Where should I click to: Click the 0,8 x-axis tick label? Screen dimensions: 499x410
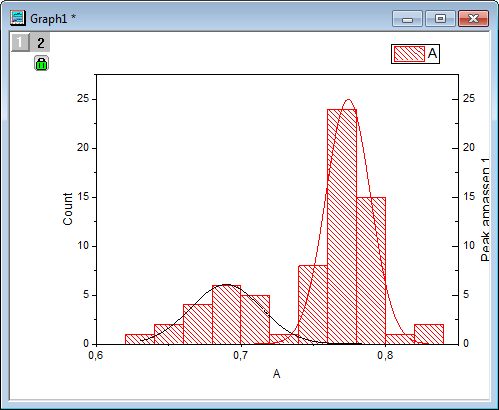(x=385, y=356)
